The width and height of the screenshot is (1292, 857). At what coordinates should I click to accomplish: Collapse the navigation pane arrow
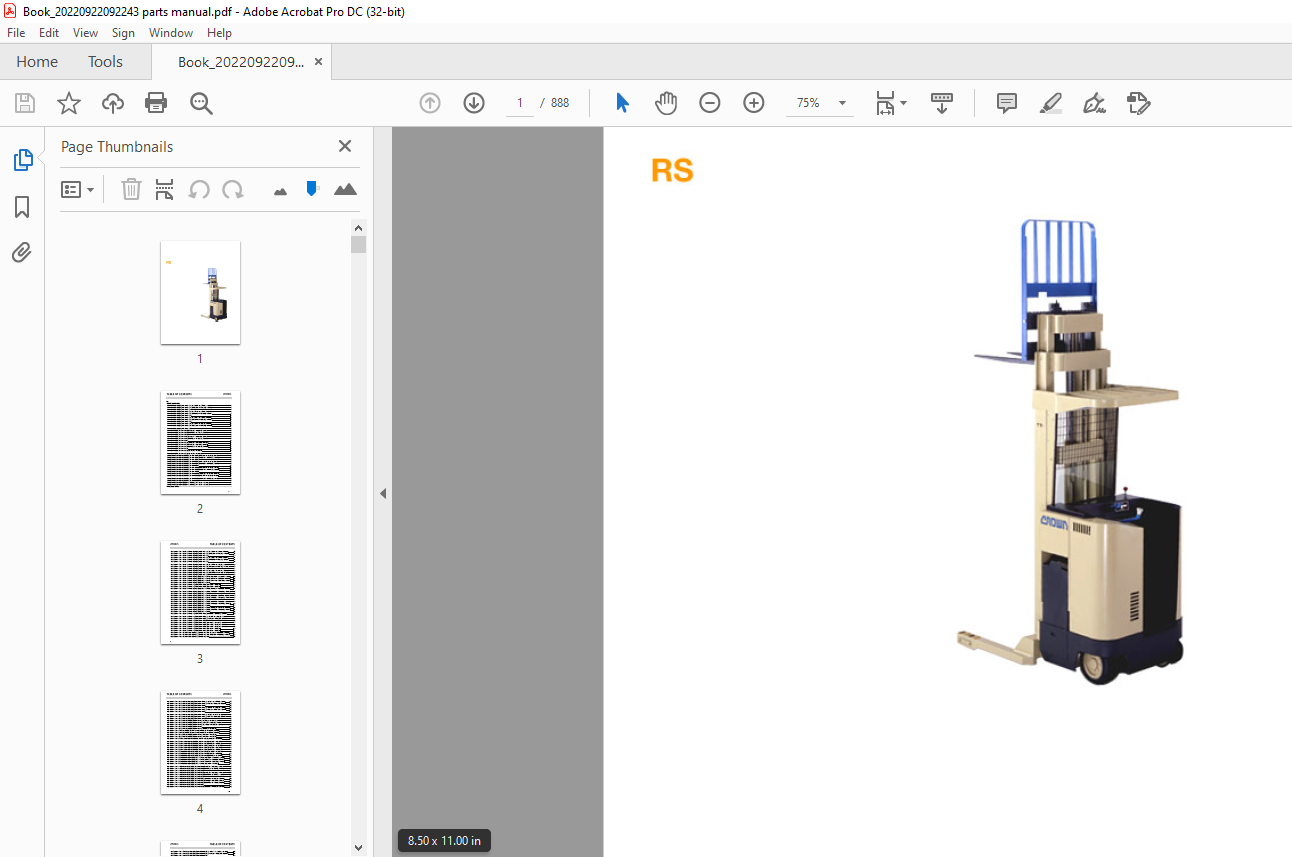(x=382, y=493)
